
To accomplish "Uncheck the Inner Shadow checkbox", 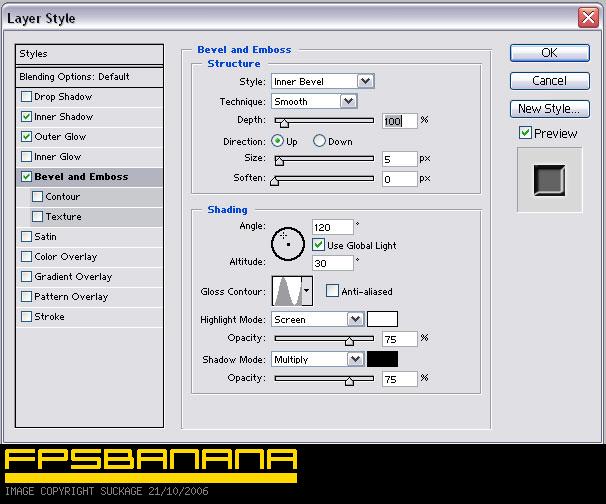I will coord(26,117).
